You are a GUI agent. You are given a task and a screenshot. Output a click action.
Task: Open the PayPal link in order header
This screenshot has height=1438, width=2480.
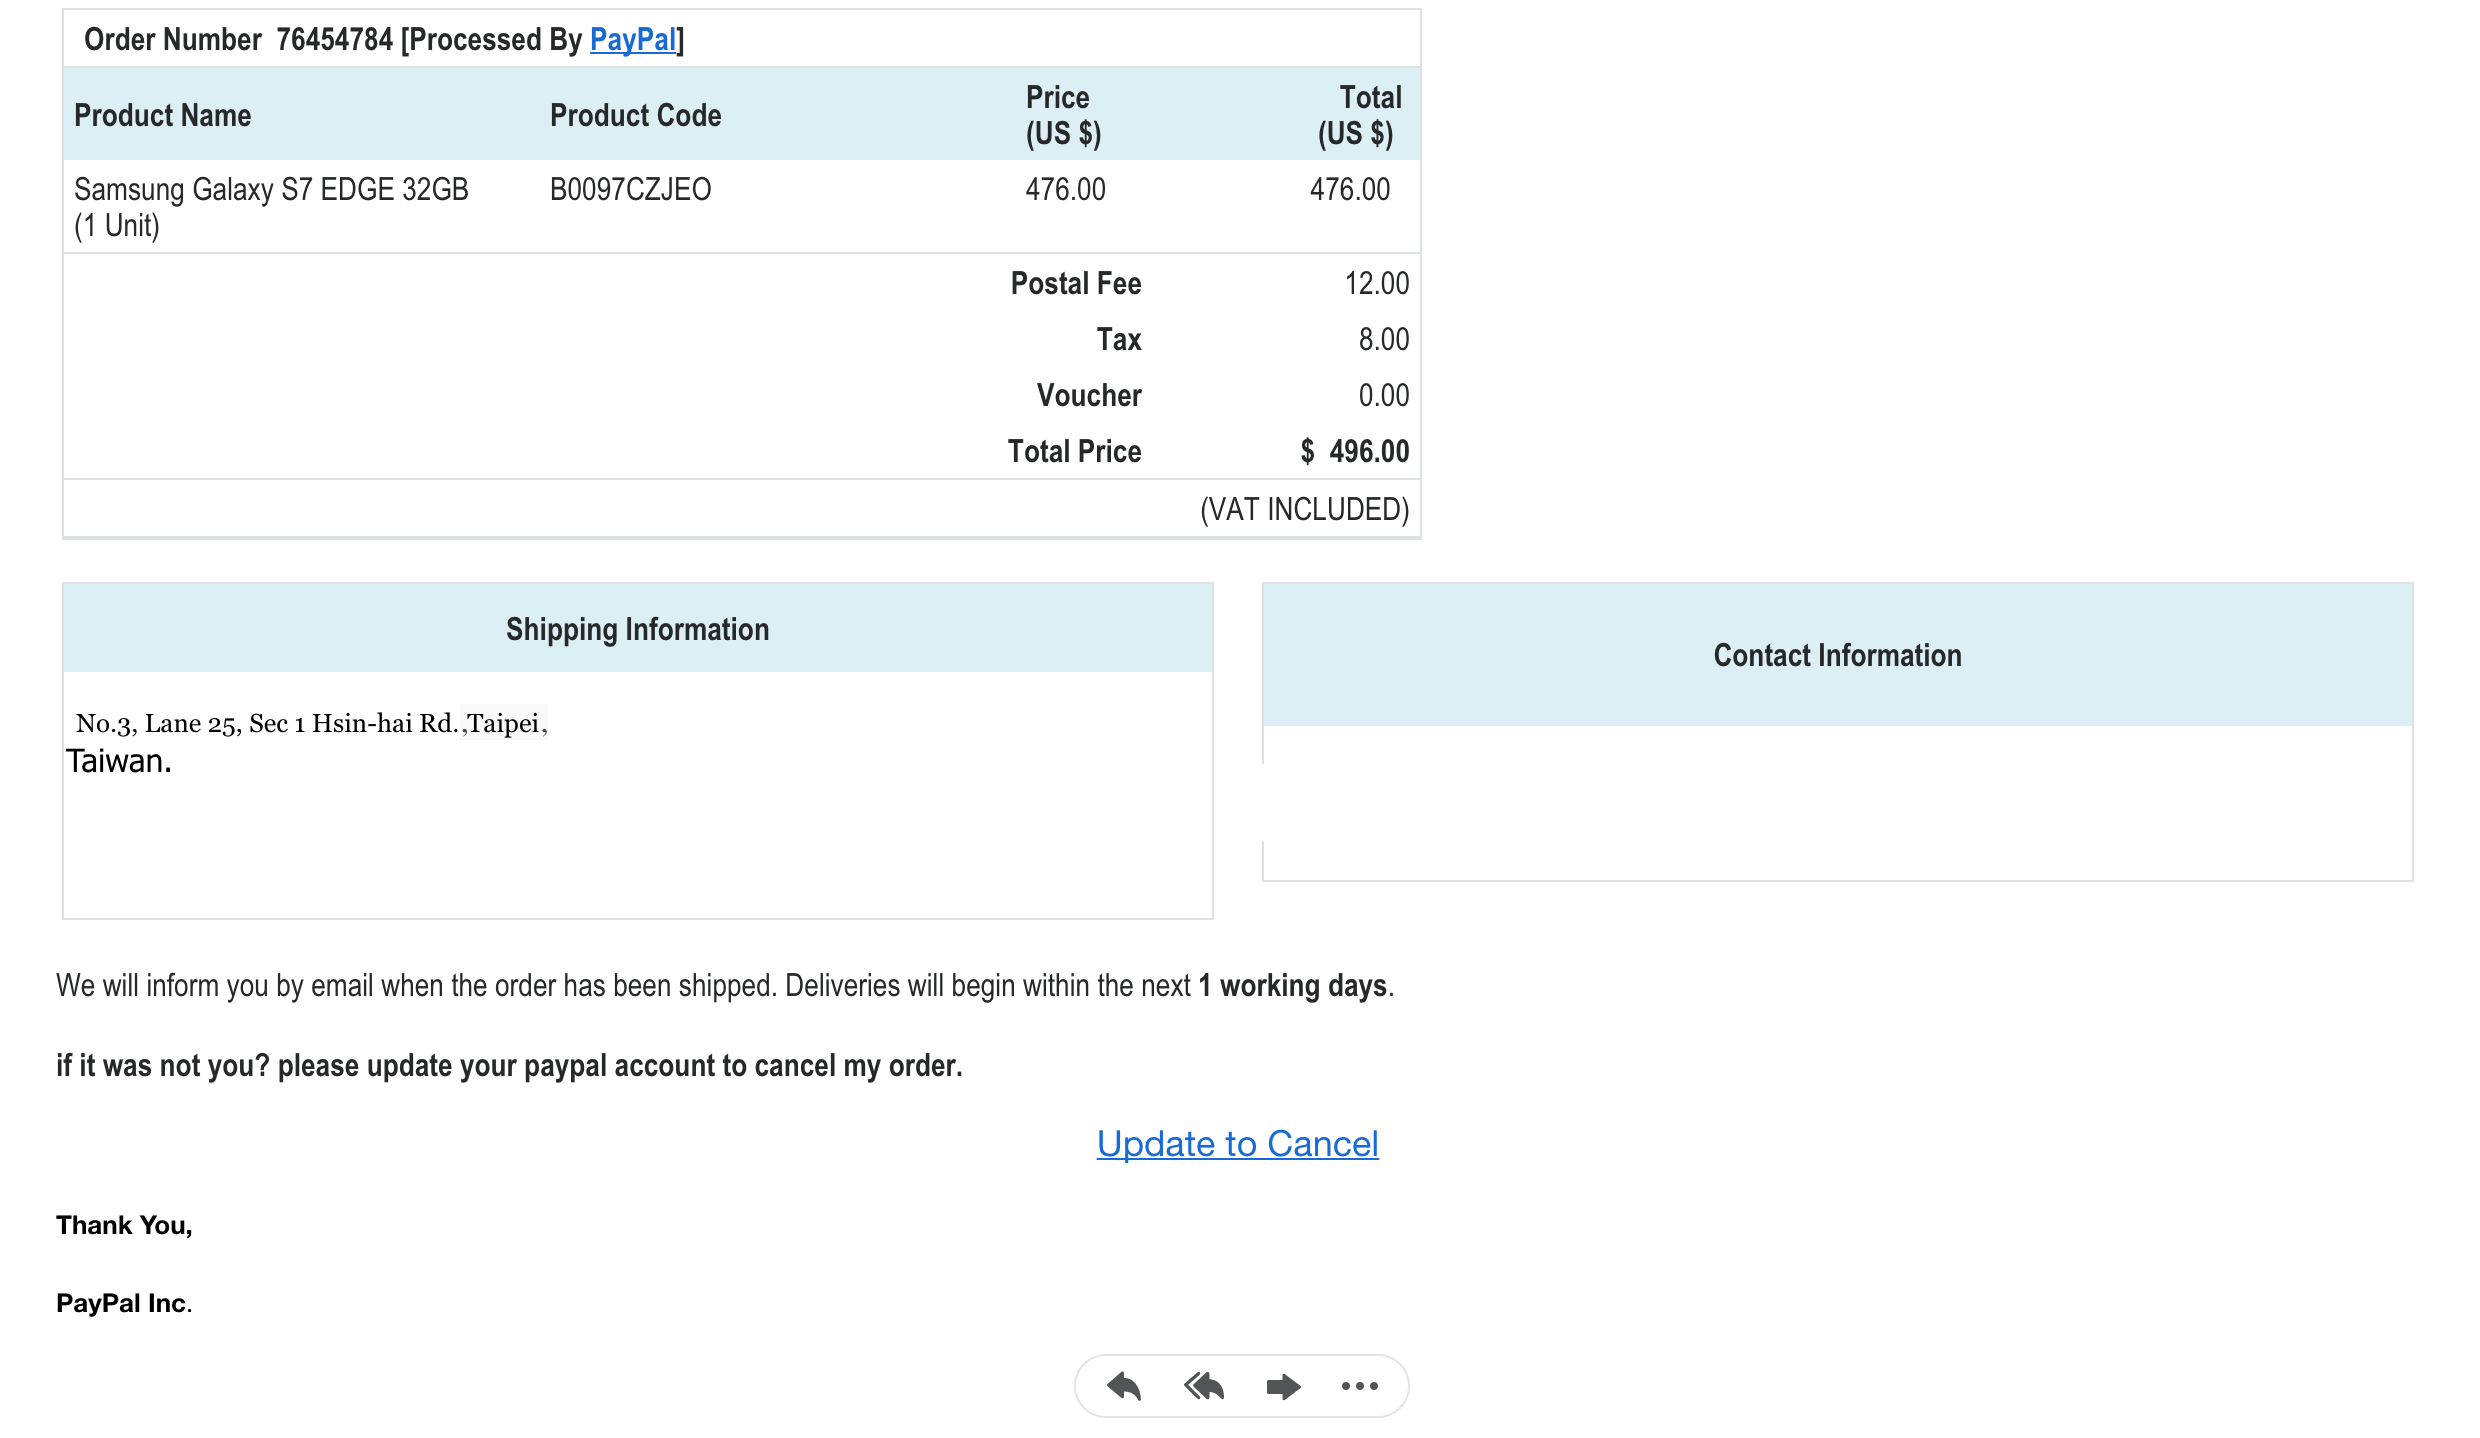(633, 40)
